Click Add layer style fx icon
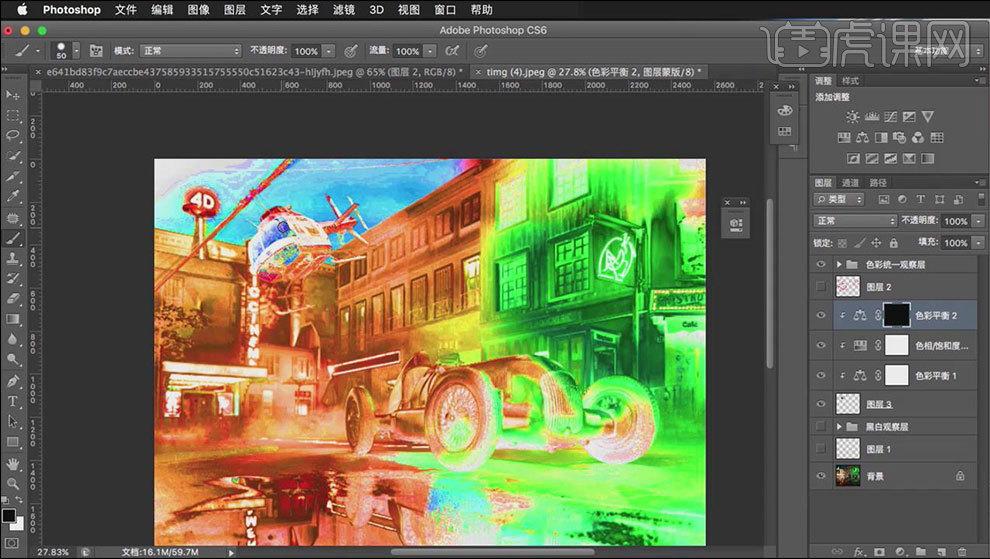 (x=859, y=551)
